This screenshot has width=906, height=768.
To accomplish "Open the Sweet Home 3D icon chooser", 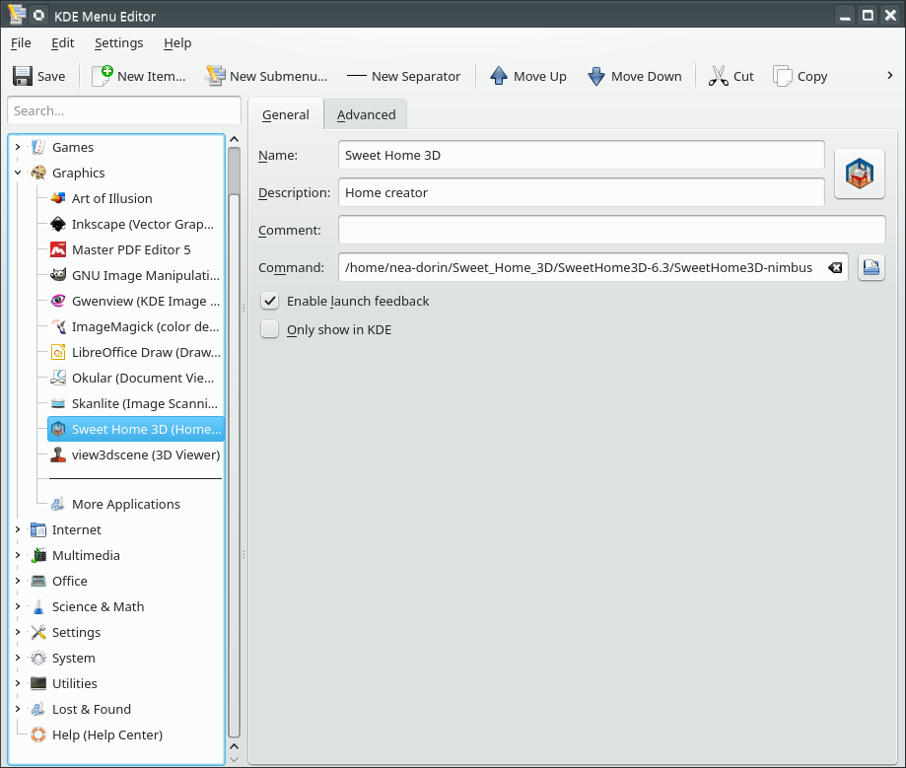I will [859, 173].
